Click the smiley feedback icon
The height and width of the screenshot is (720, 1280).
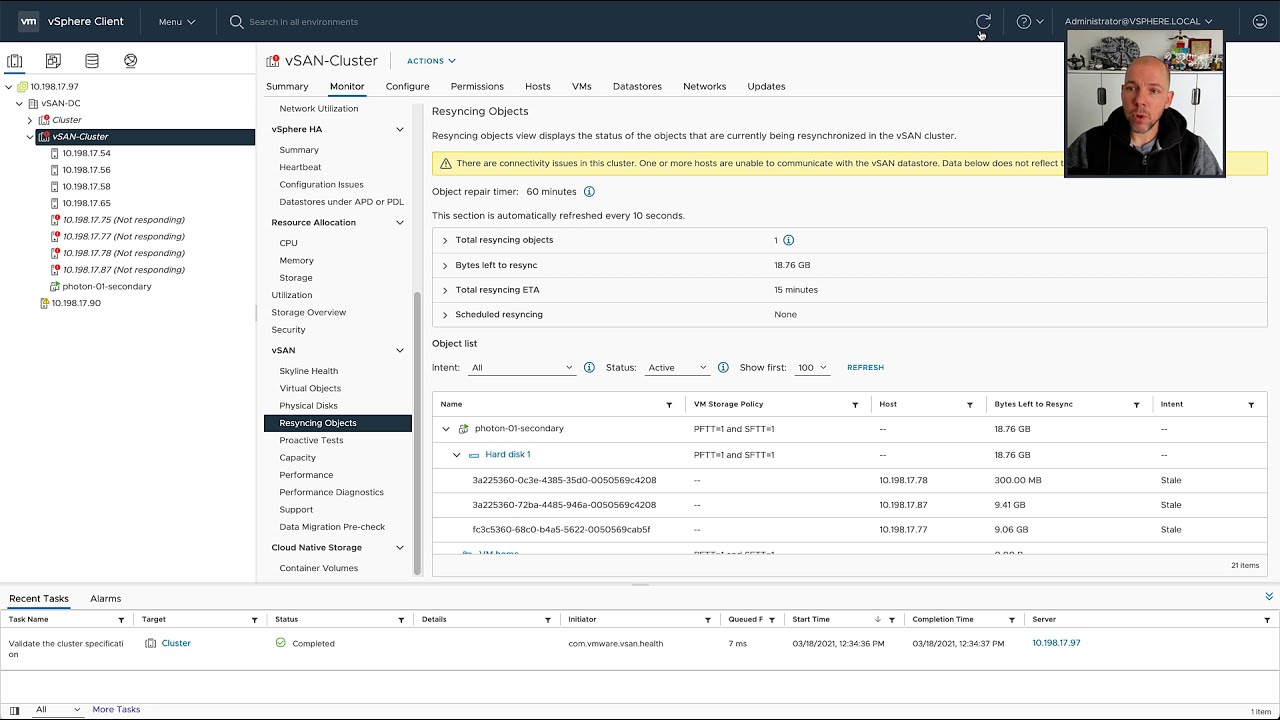tap(1259, 21)
